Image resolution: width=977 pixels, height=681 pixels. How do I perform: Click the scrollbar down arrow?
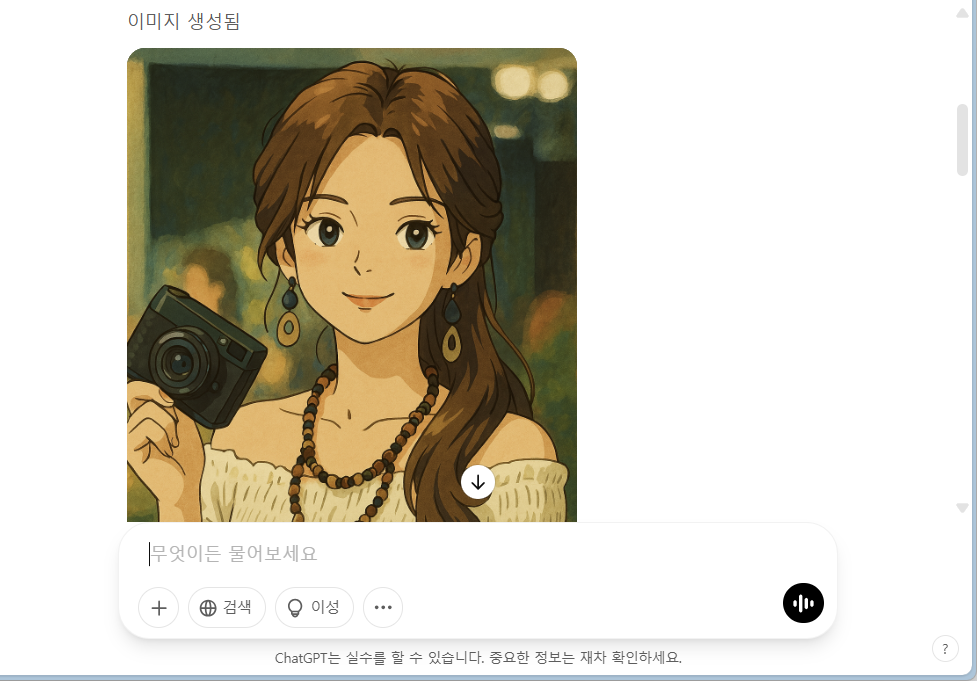962,508
